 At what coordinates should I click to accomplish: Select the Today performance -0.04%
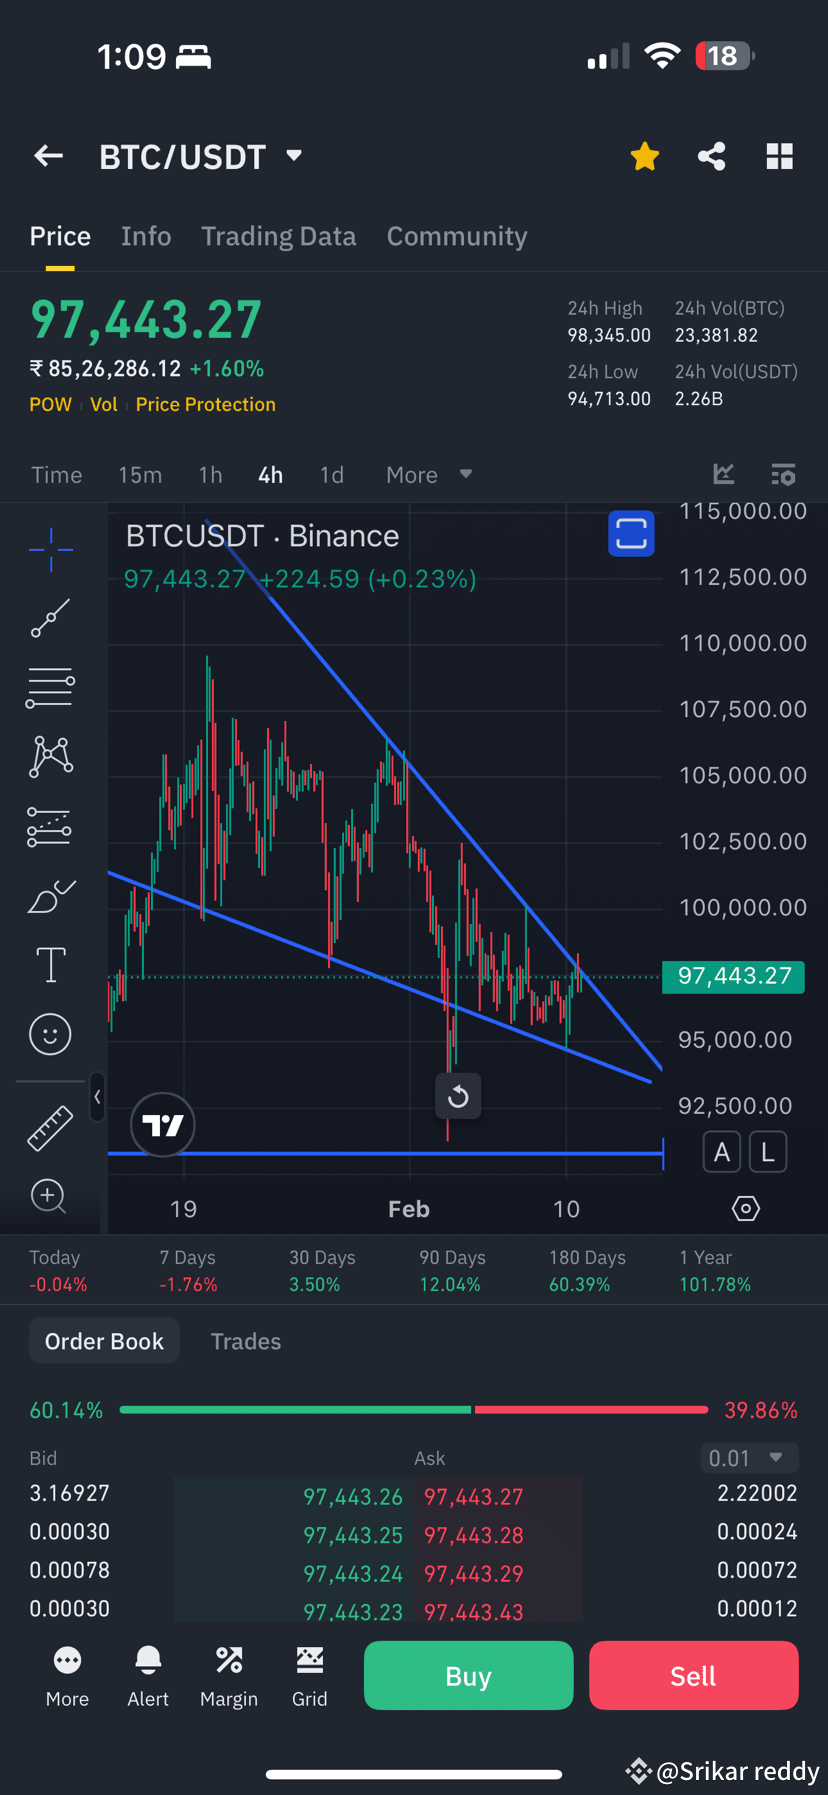[x=58, y=1271]
